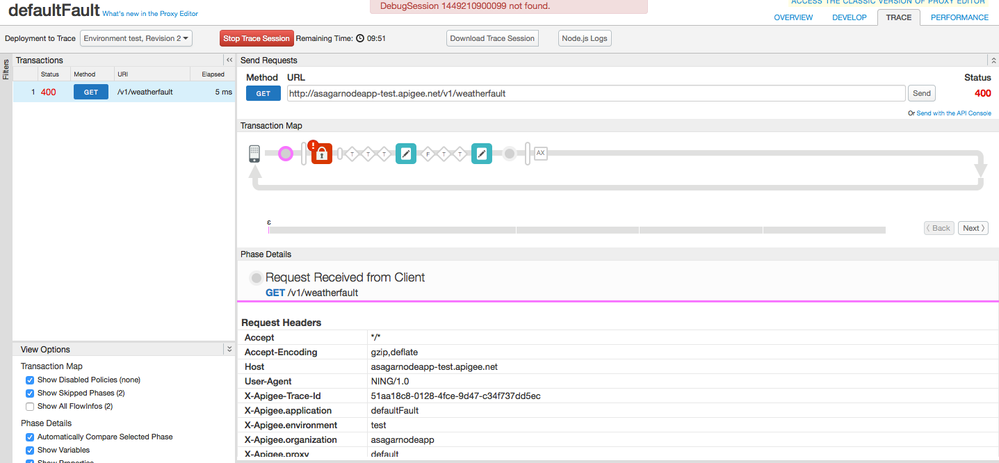Open the red lock policy with error

pyautogui.click(x=321, y=153)
